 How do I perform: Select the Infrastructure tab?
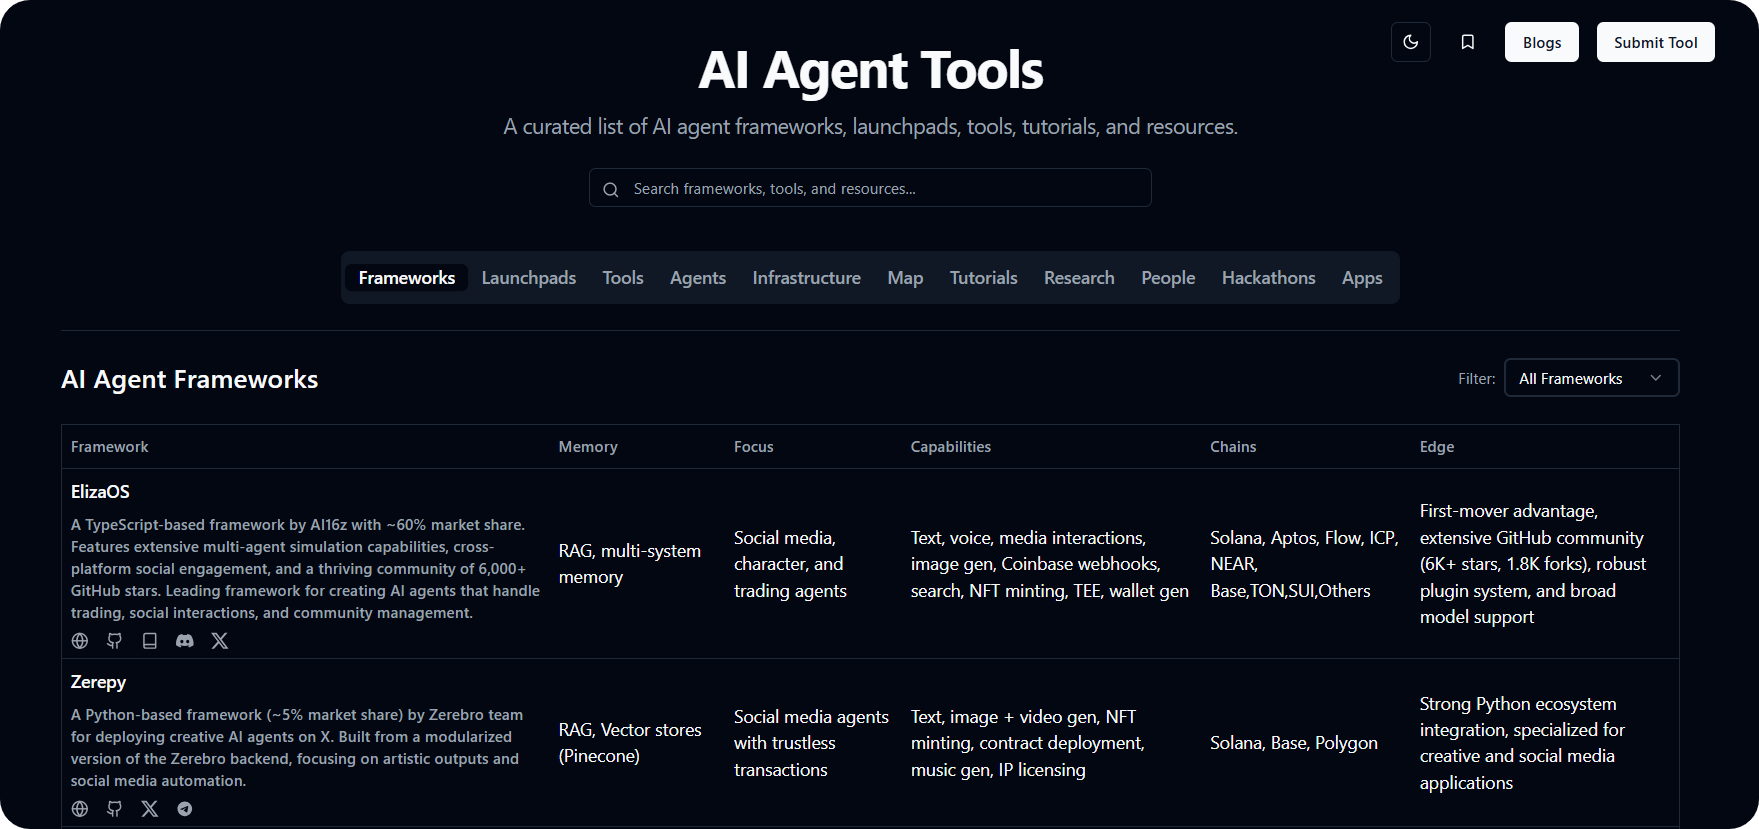point(806,278)
